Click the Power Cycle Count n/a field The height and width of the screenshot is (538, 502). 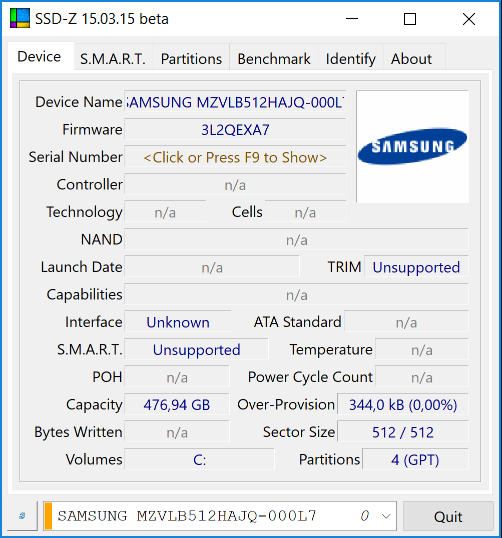pos(422,377)
